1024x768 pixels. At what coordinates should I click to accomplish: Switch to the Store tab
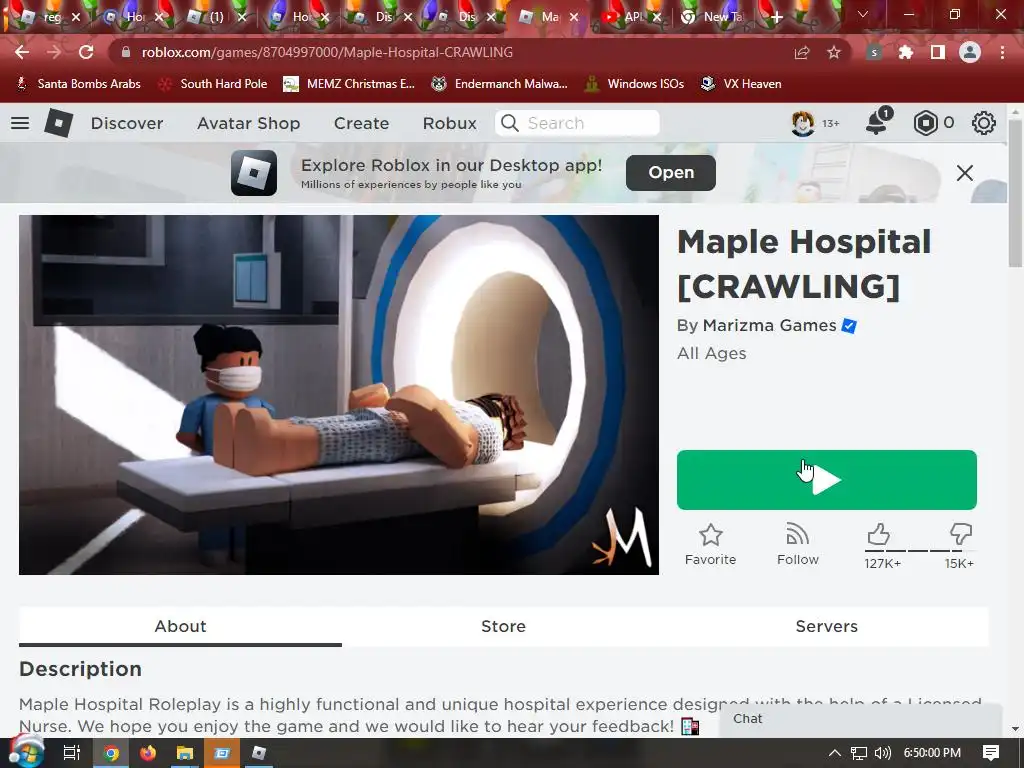coord(503,626)
